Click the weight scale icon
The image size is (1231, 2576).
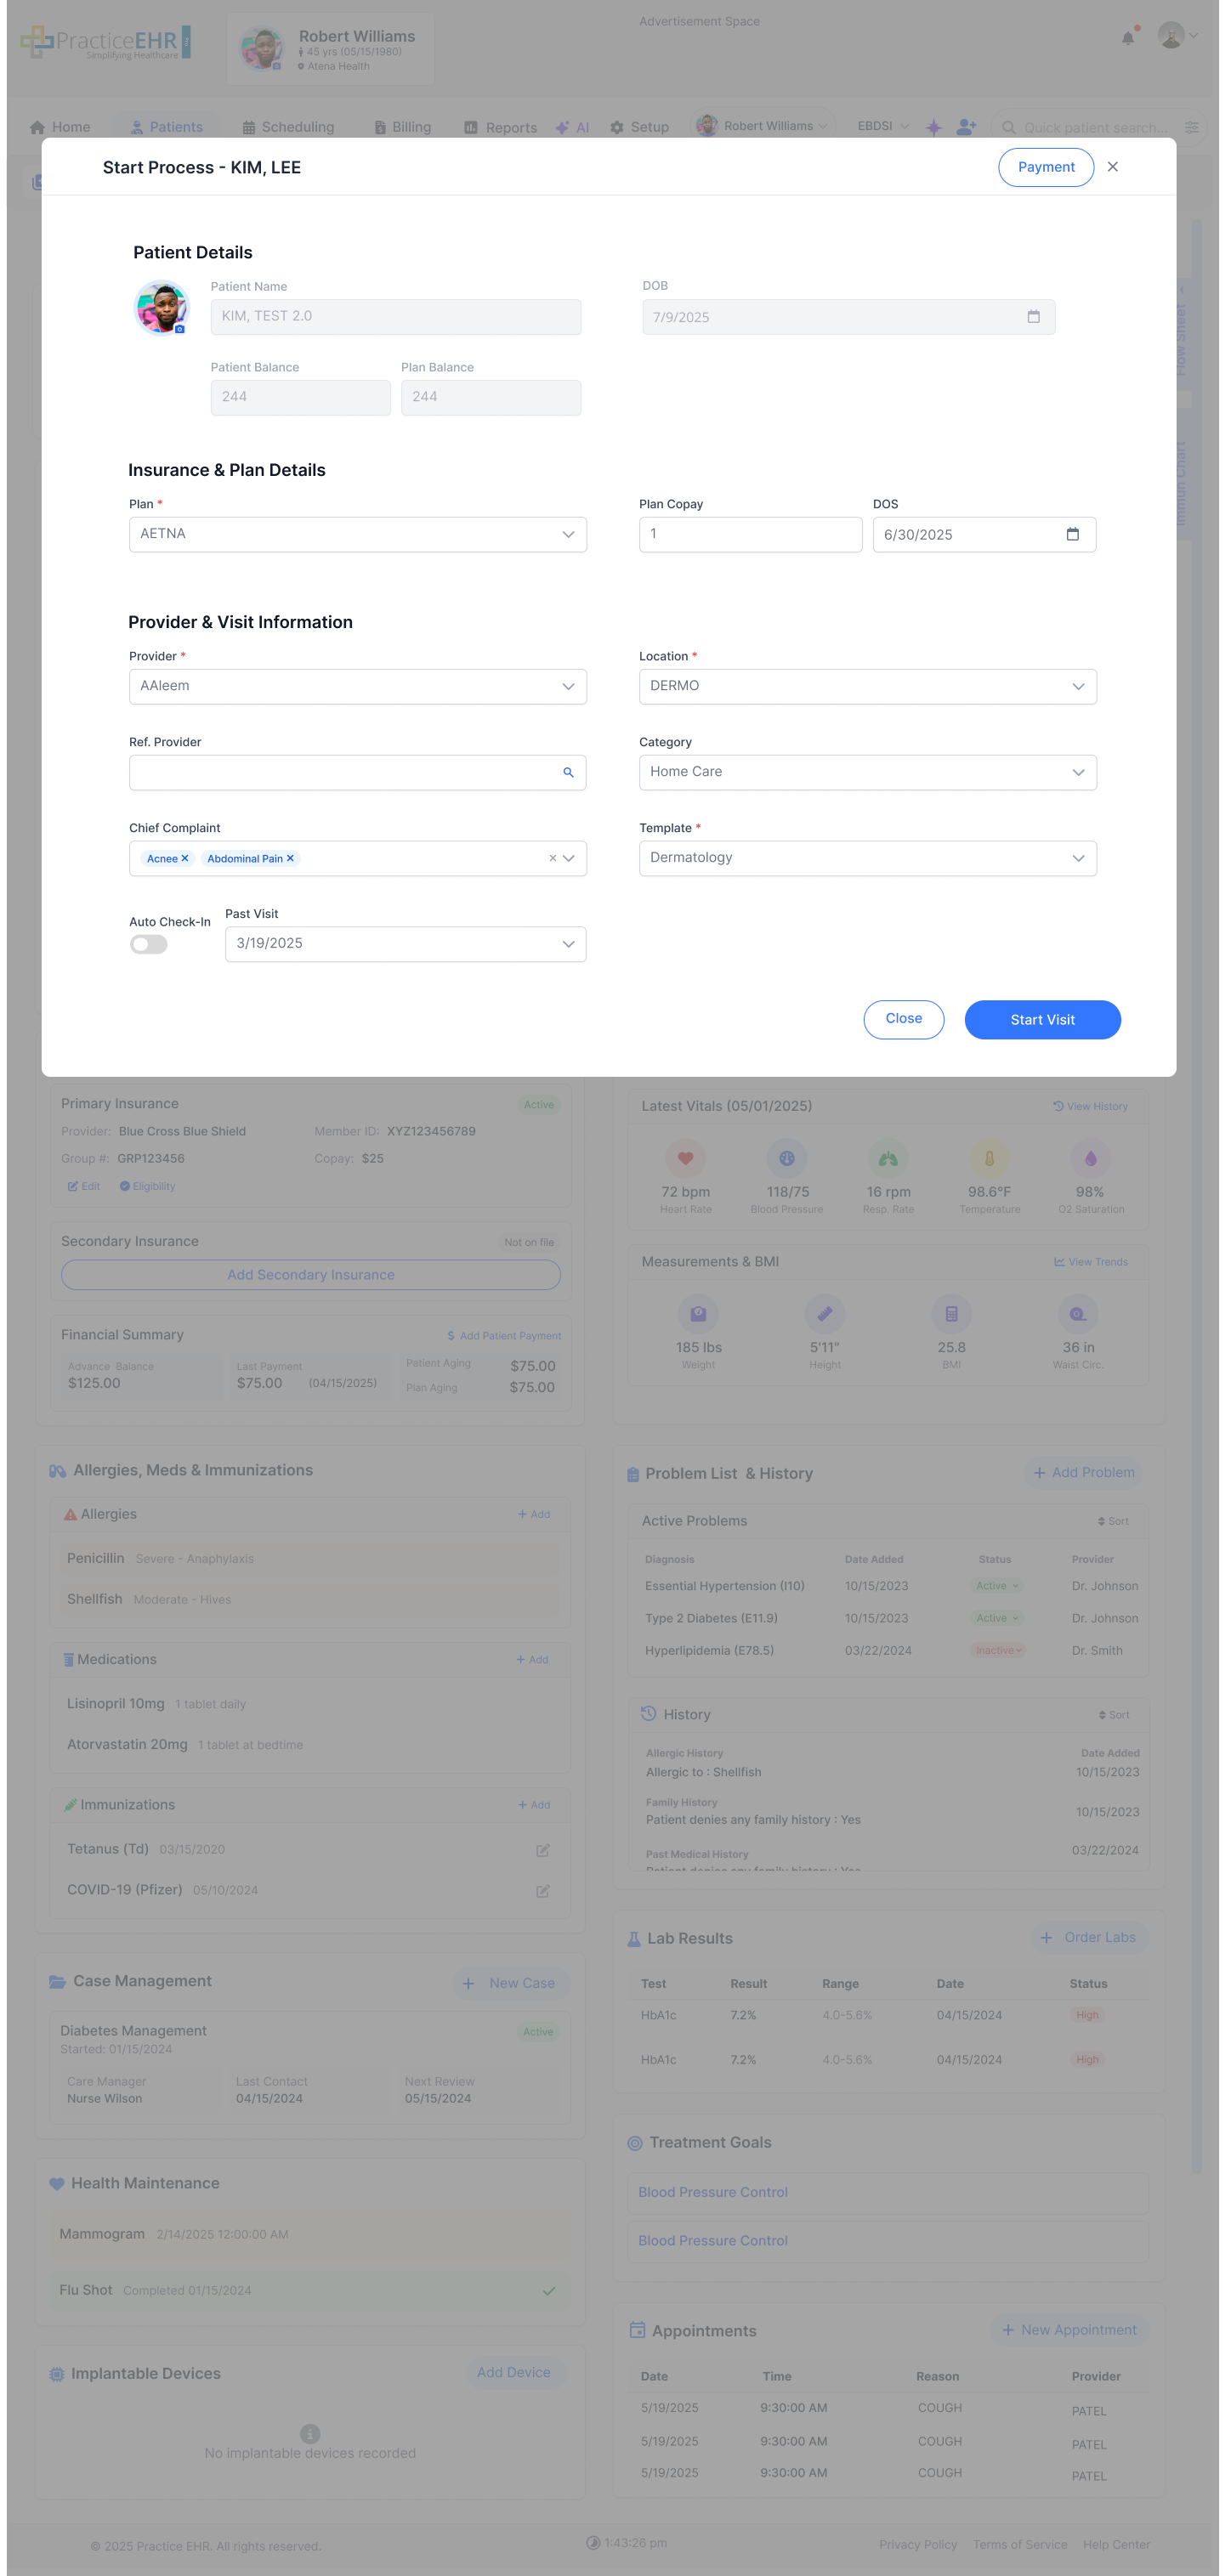tap(698, 1314)
